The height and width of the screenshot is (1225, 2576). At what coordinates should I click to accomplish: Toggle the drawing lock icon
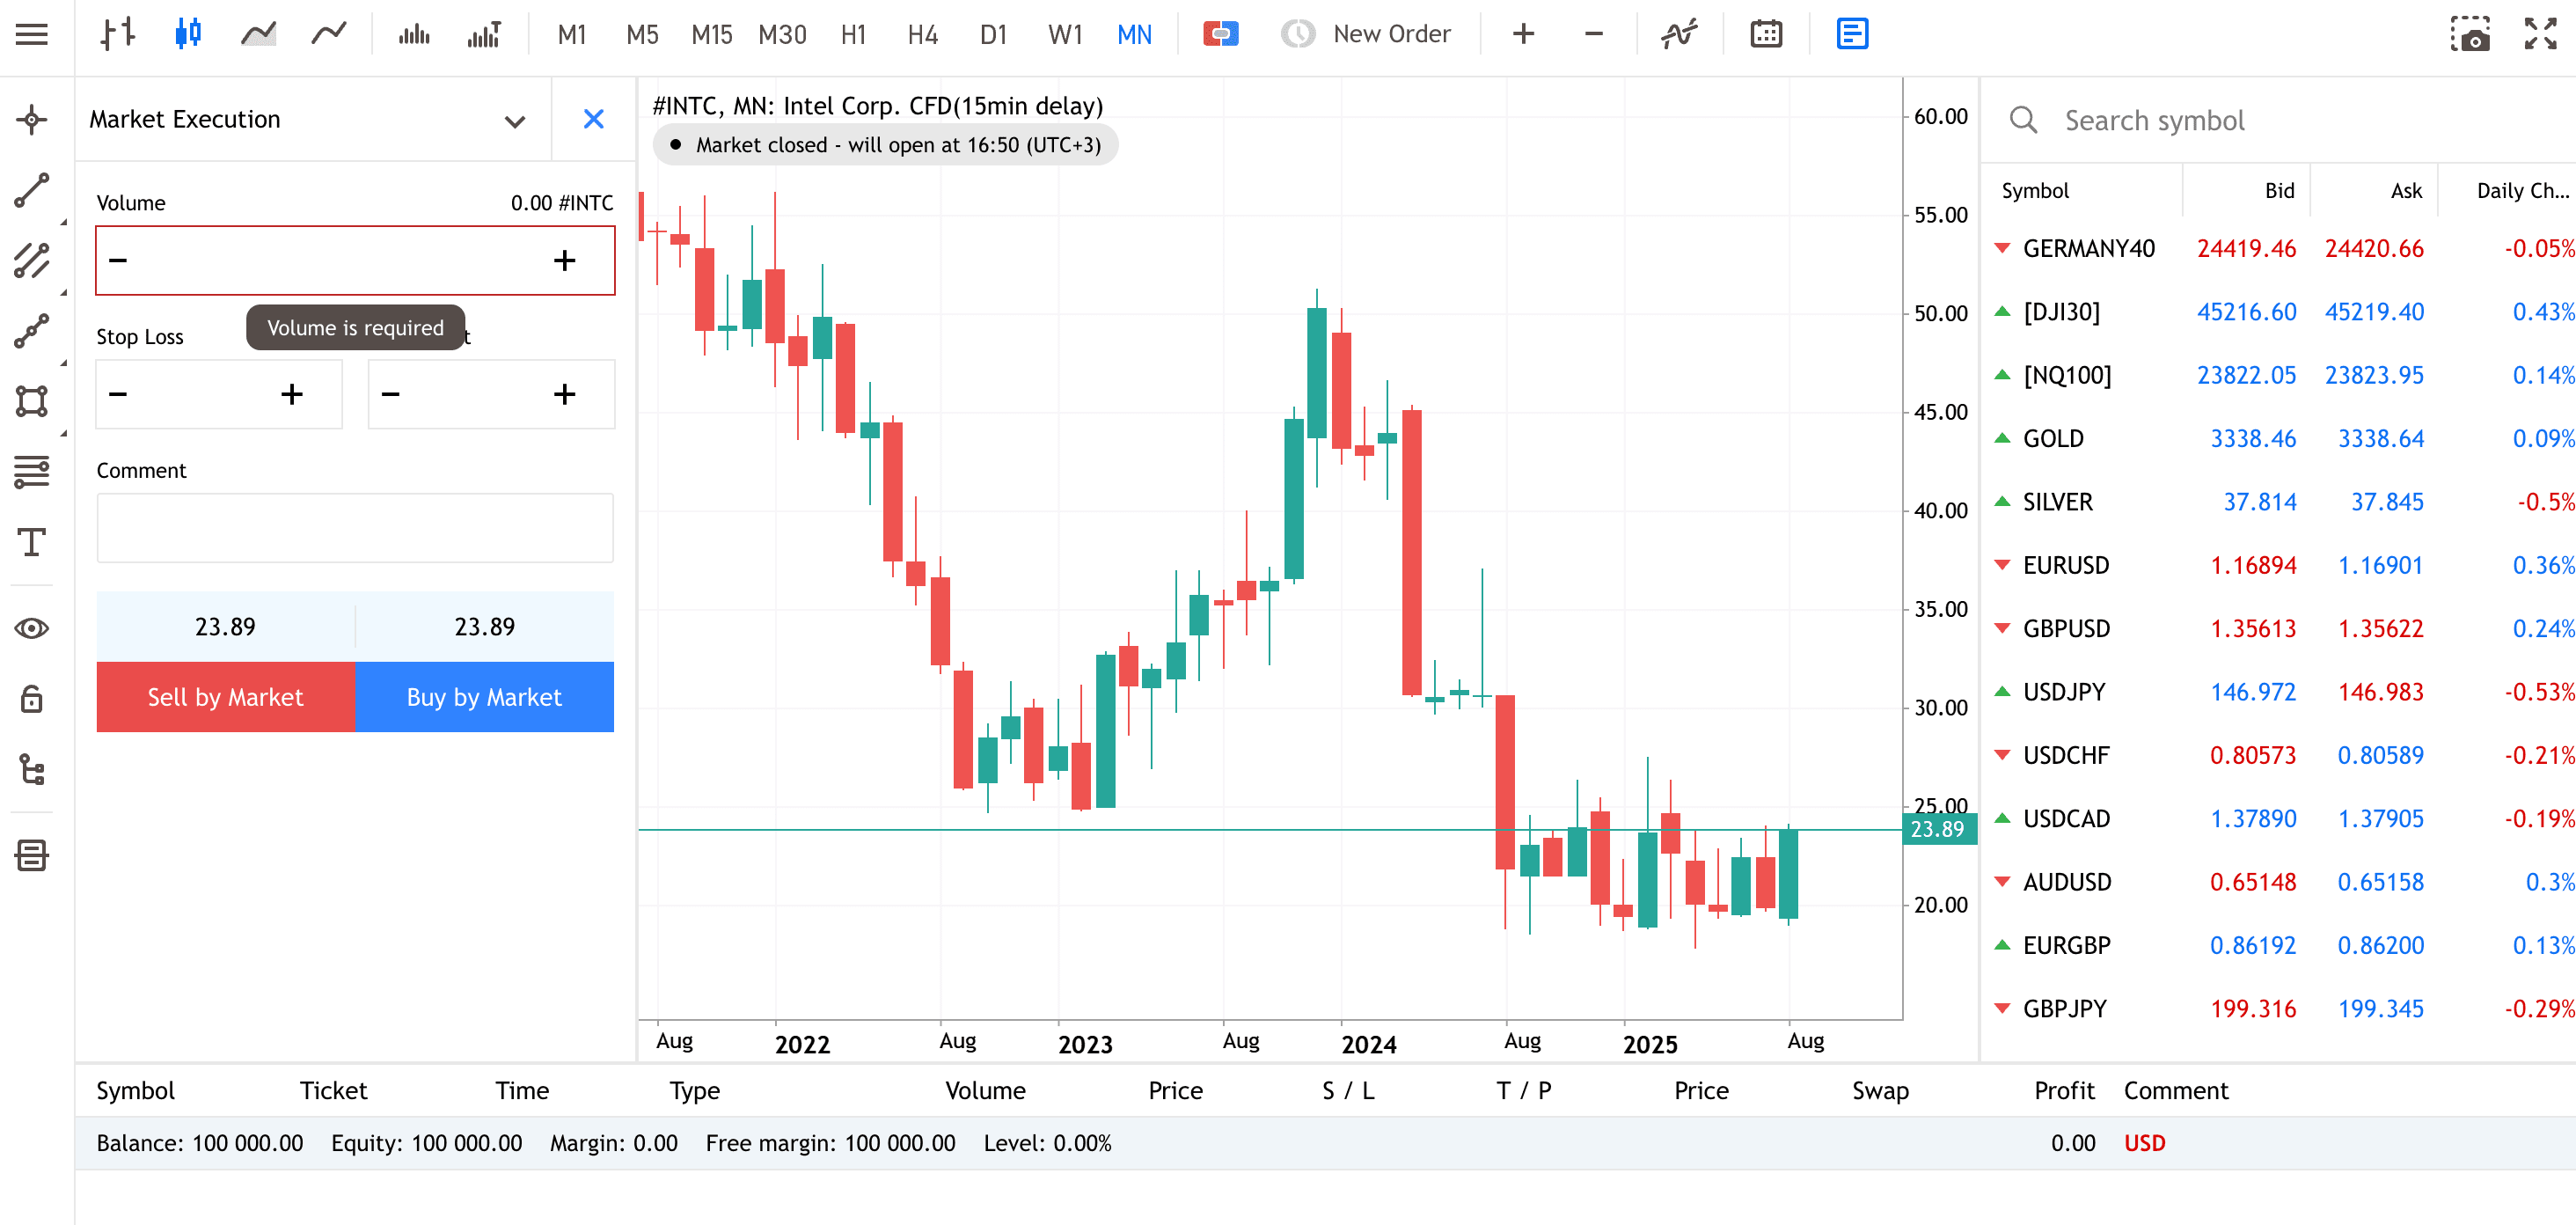32,698
